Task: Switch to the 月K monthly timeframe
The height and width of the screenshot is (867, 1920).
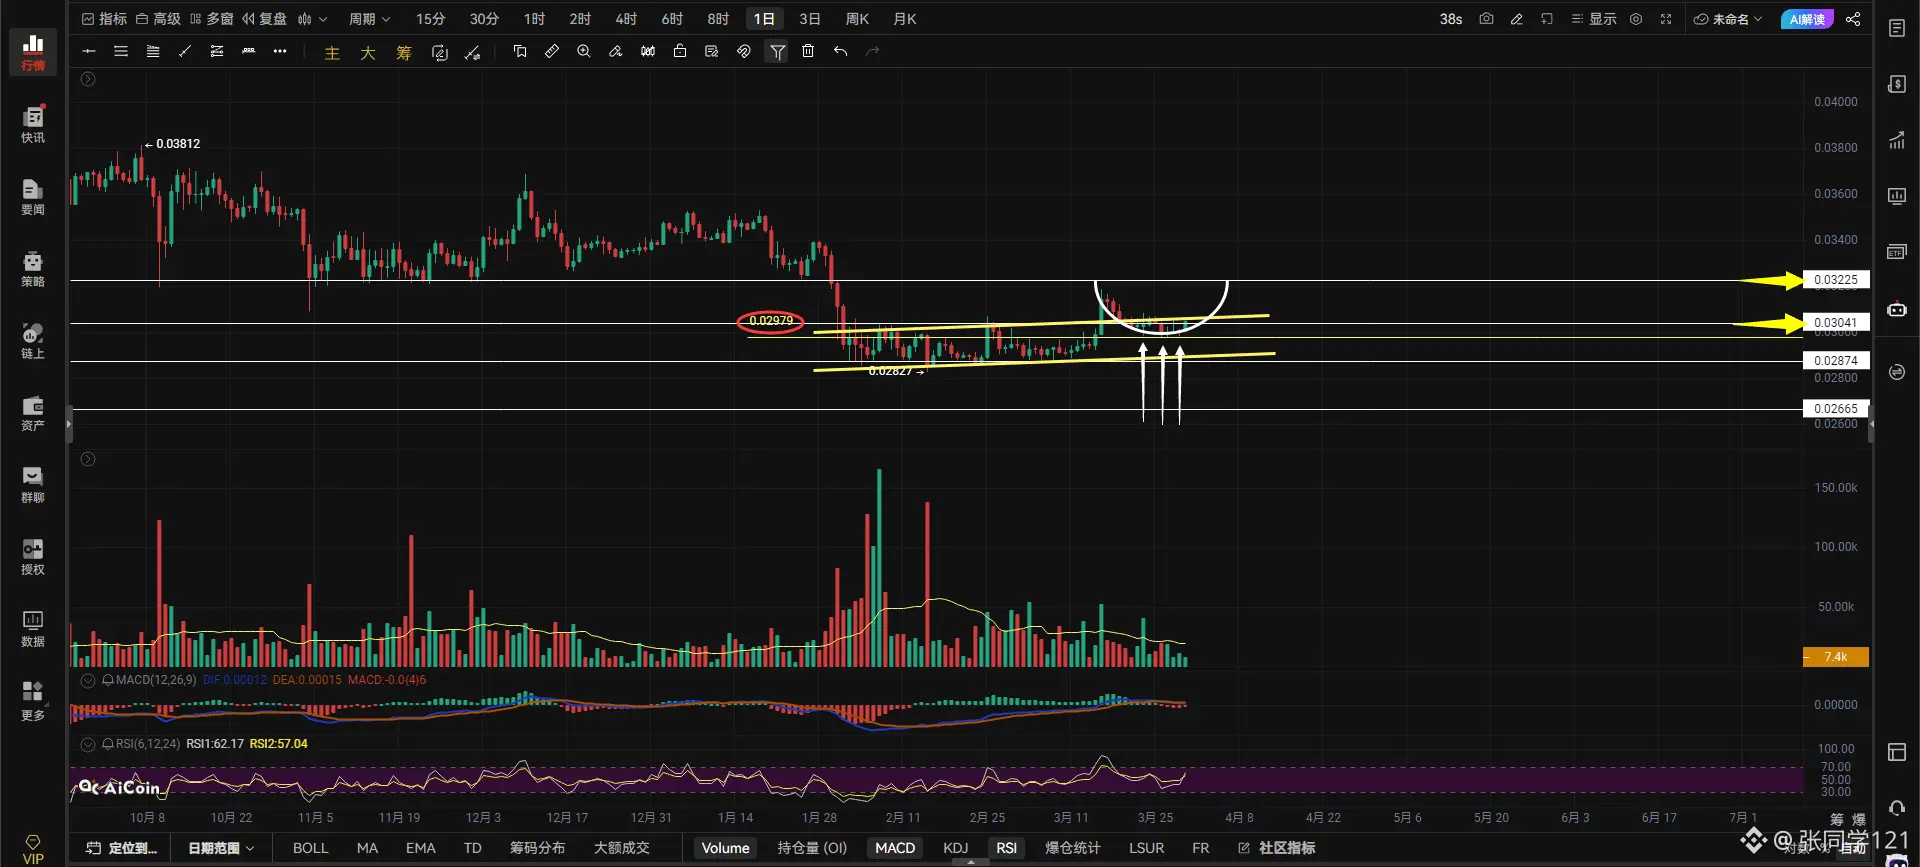Action: pos(904,19)
